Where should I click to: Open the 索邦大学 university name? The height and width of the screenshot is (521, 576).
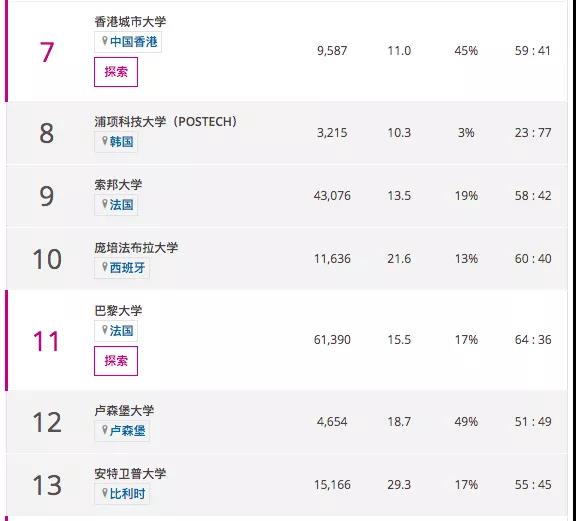coord(118,185)
